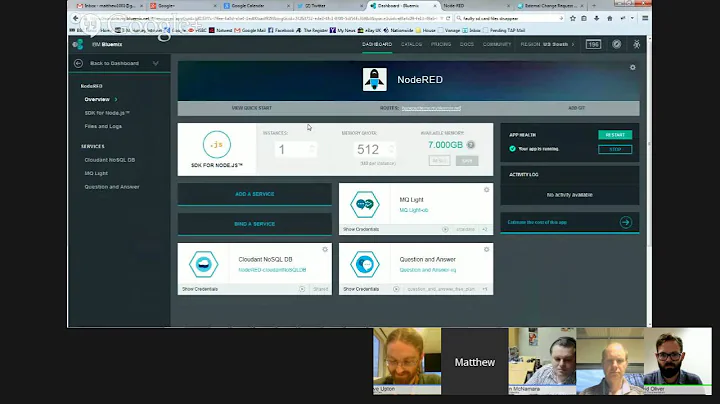Image resolution: width=720 pixels, height=404 pixels.
Task: Click the IBM Bluemix logo icon
Action: click(78, 44)
